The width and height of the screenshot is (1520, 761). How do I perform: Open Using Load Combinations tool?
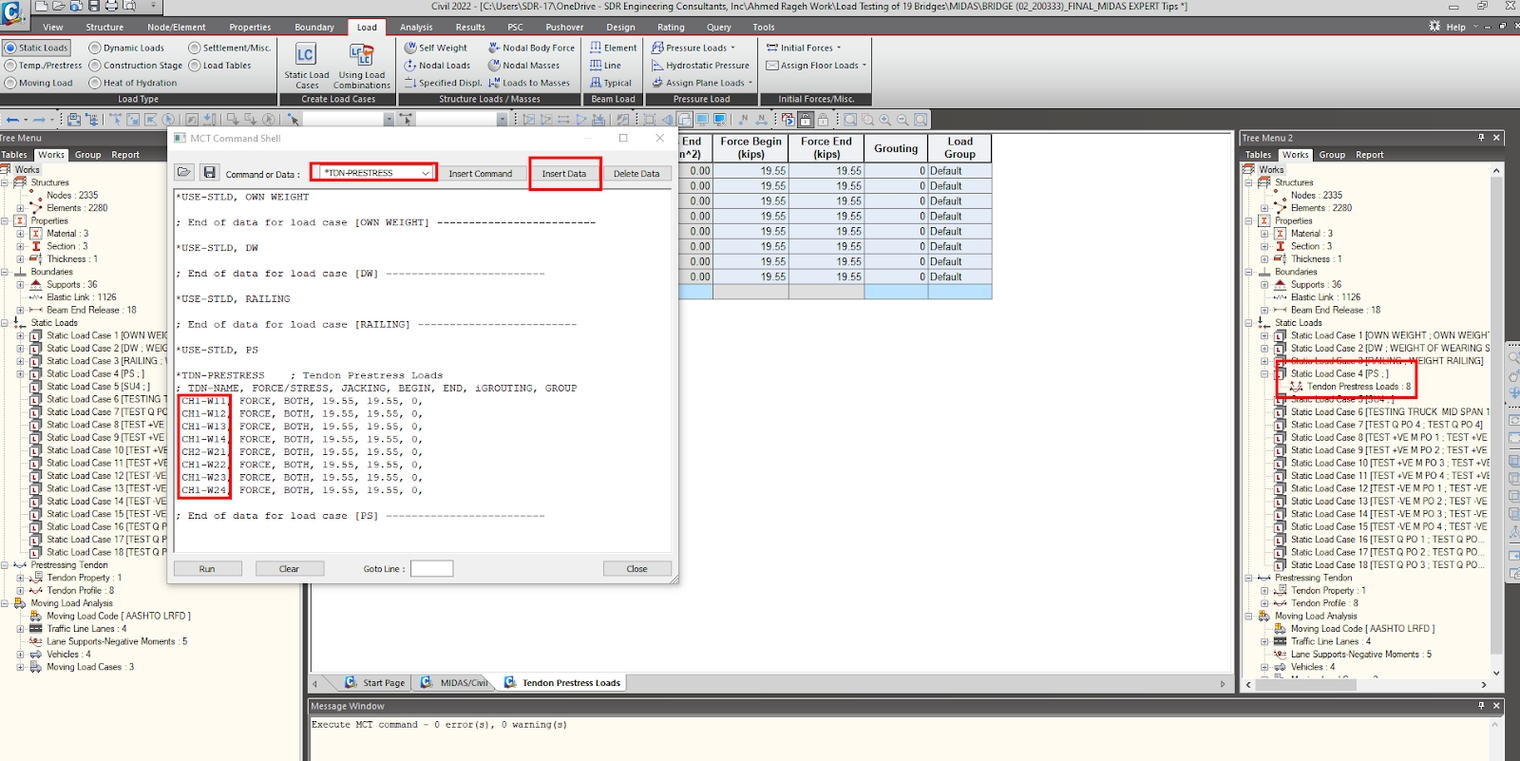pyautogui.click(x=361, y=56)
